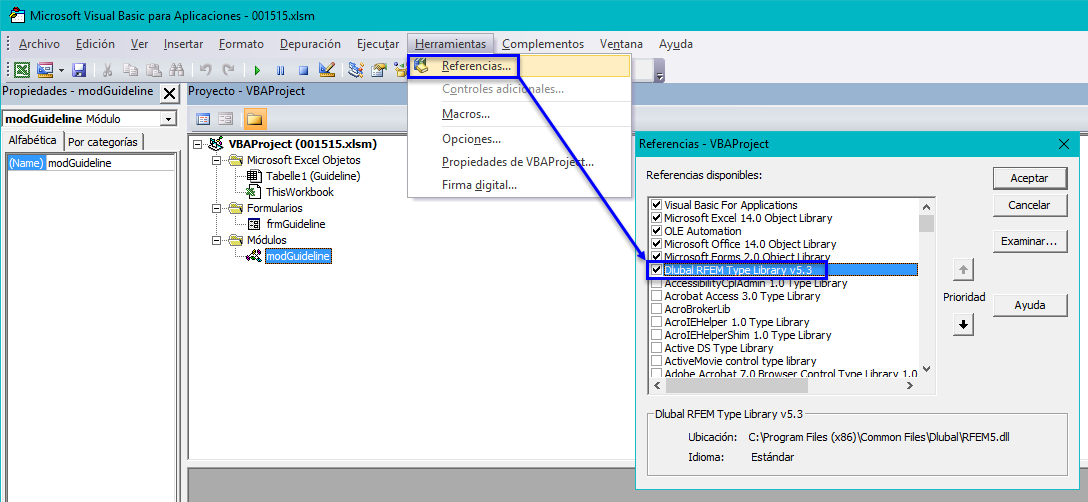Collapse Microsoft Excel Objetos folder
This screenshot has height=502, width=1088.
(x=216, y=160)
